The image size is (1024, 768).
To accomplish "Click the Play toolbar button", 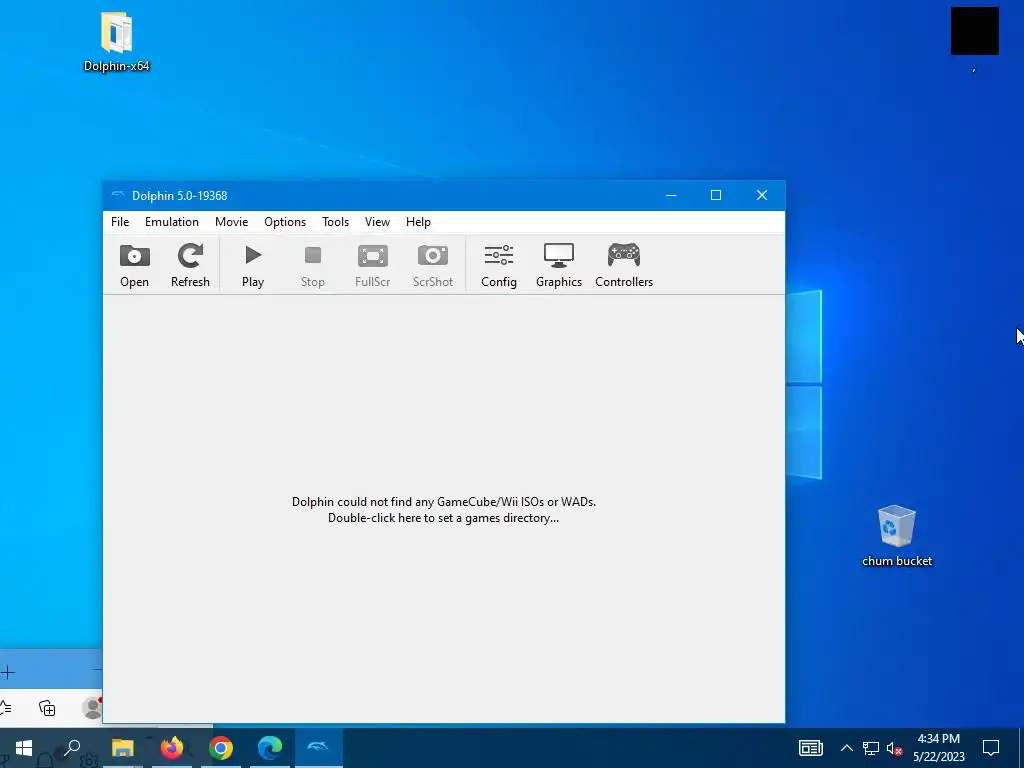I will coord(253,265).
